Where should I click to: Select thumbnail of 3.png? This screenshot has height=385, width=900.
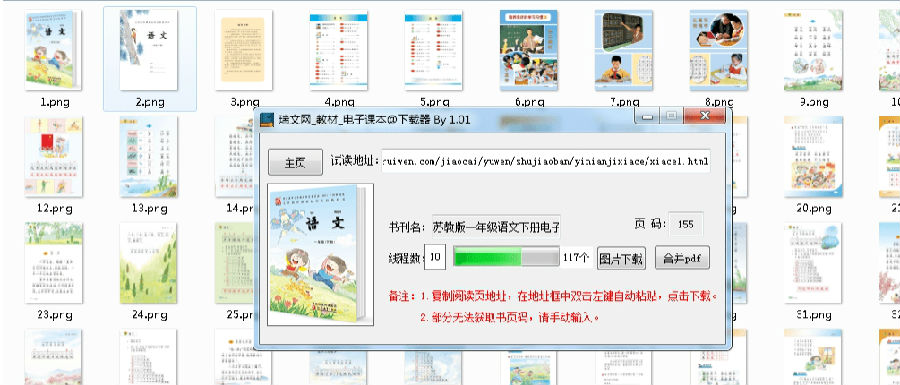(243, 50)
